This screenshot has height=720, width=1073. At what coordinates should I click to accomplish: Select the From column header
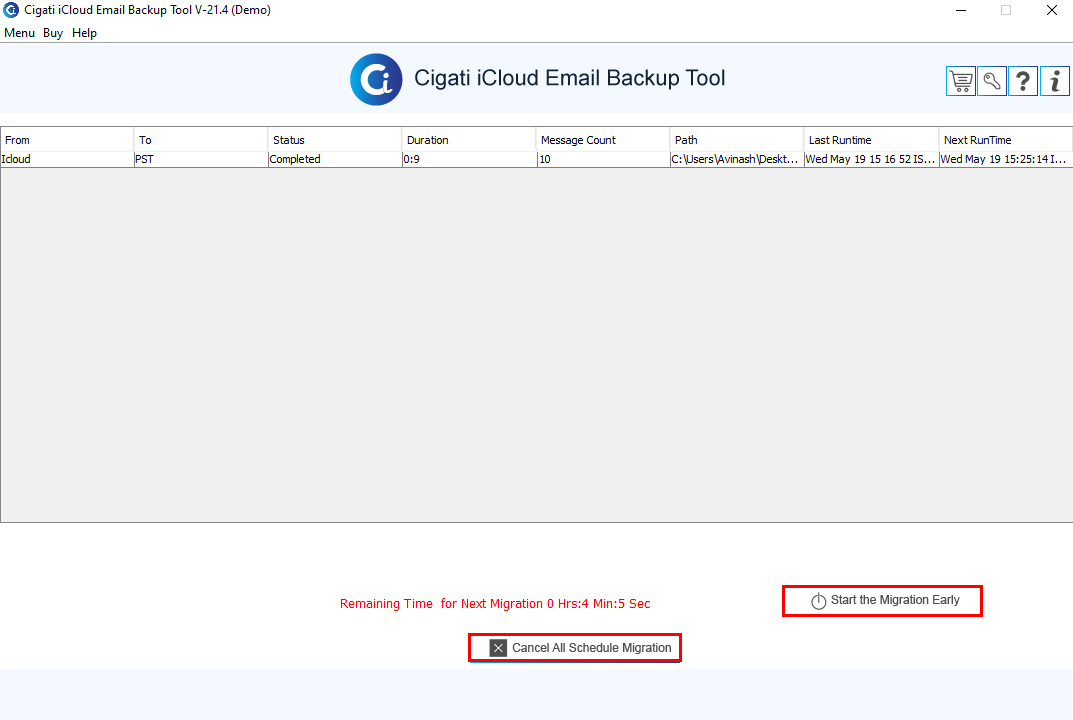click(x=67, y=140)
